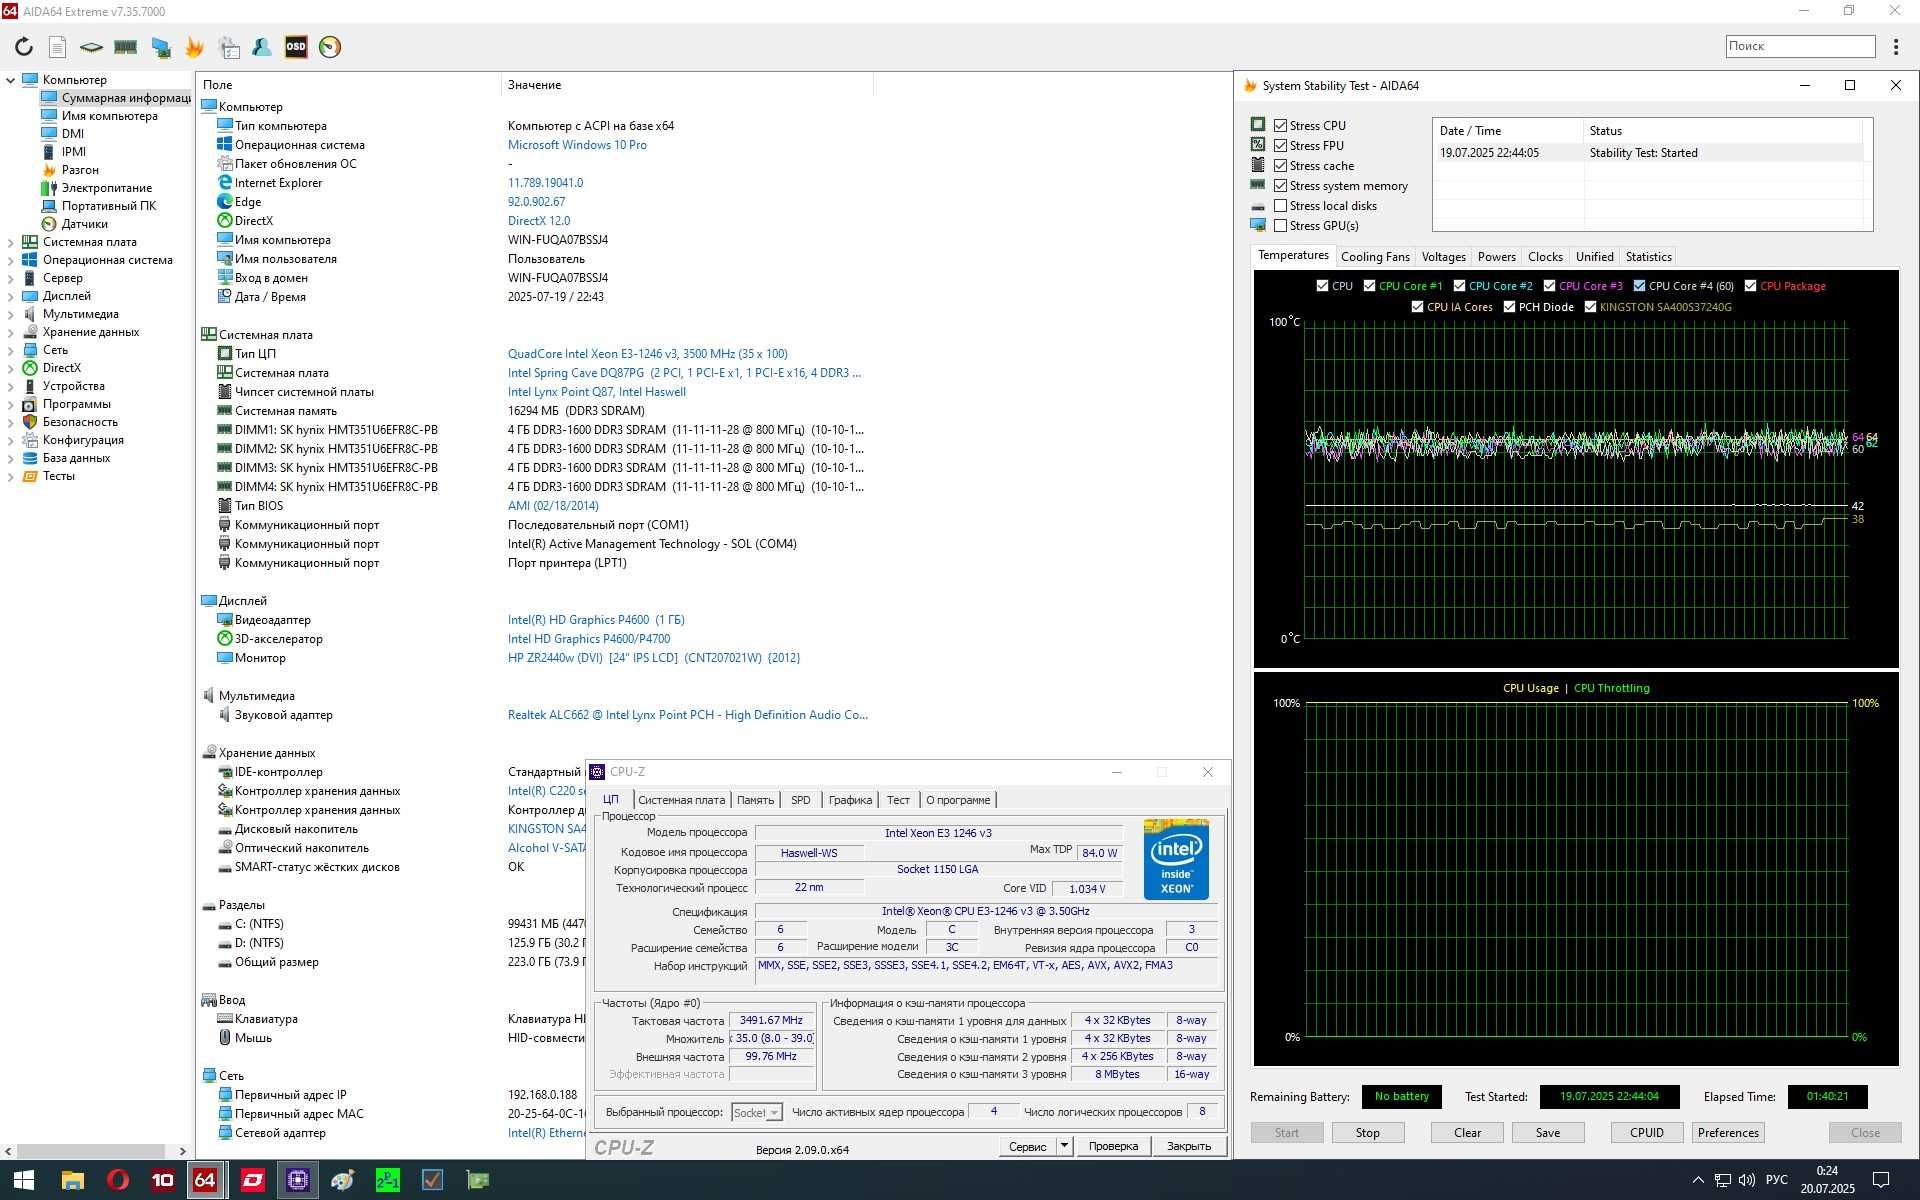This screenshot has height=1200, width=1920.
Task: Click the gauge sensor toolbar icon
Action: pyautogui.click(x=330, y=47)
